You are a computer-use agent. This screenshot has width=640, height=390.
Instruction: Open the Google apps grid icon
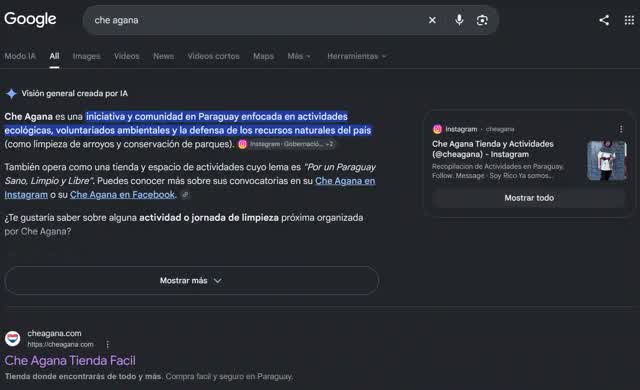(629, 20)
